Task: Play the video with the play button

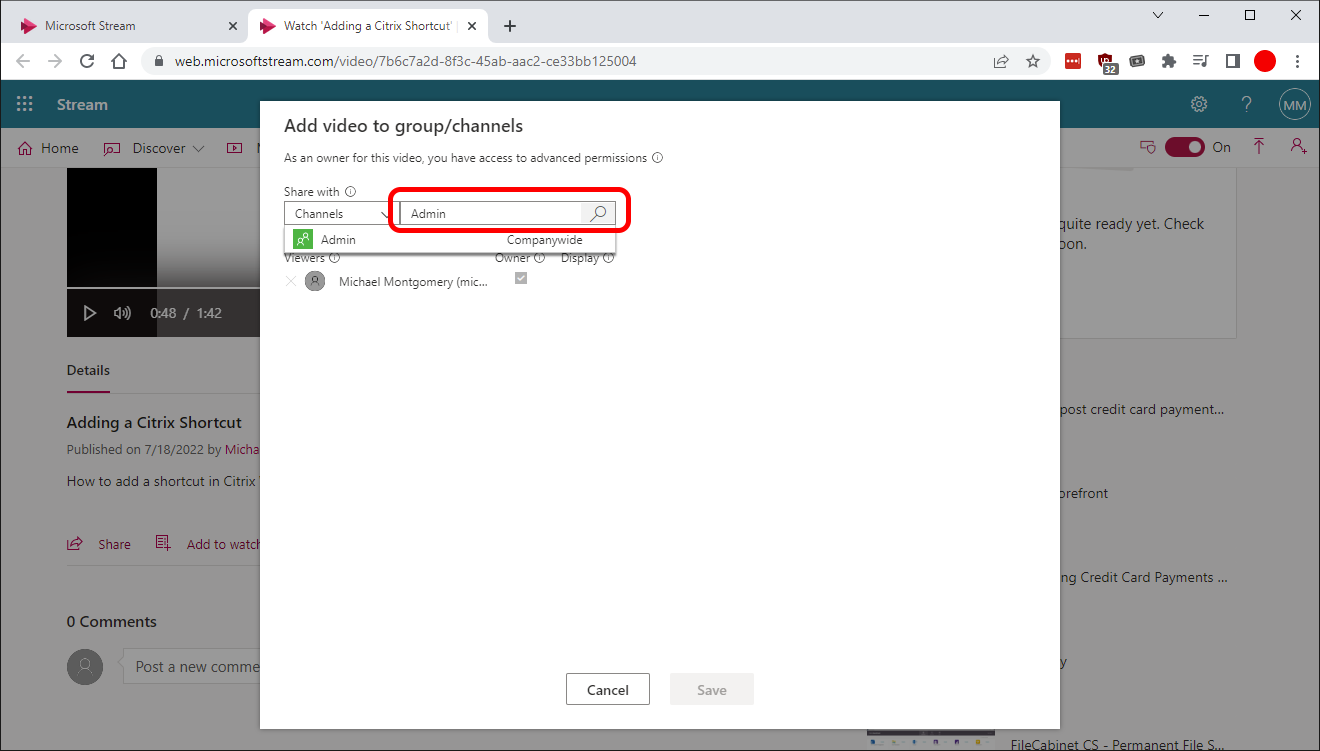Action: 89,313
